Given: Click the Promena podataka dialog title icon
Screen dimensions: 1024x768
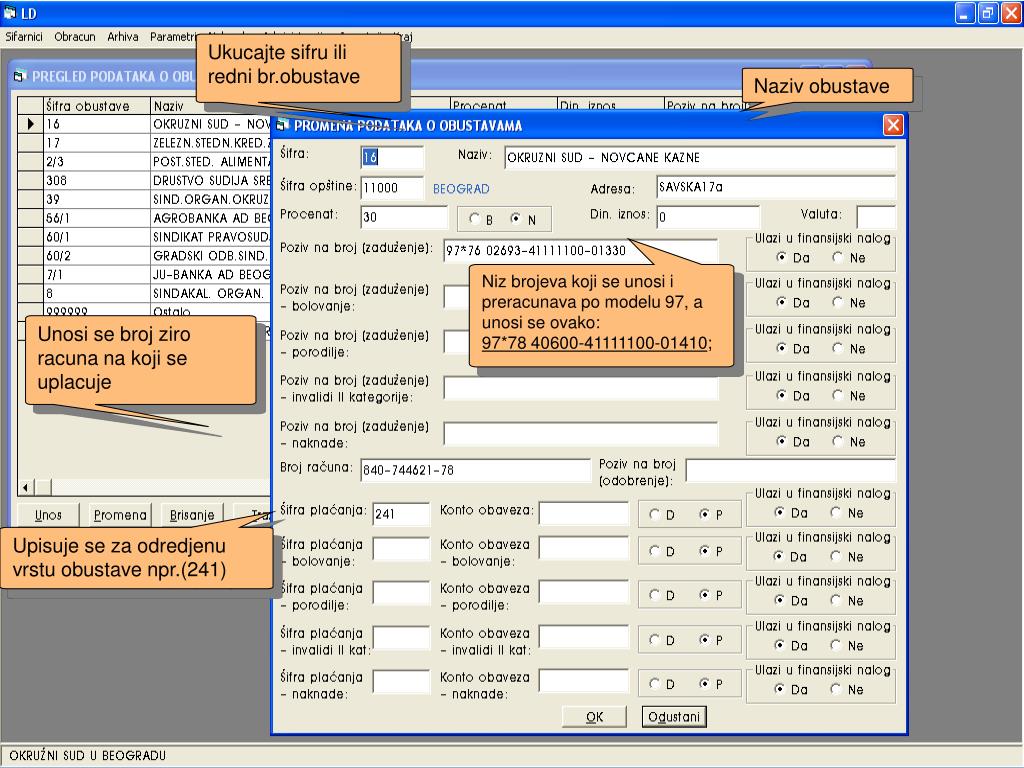Looking at the screenshot, I should click(x=282, y=125).
